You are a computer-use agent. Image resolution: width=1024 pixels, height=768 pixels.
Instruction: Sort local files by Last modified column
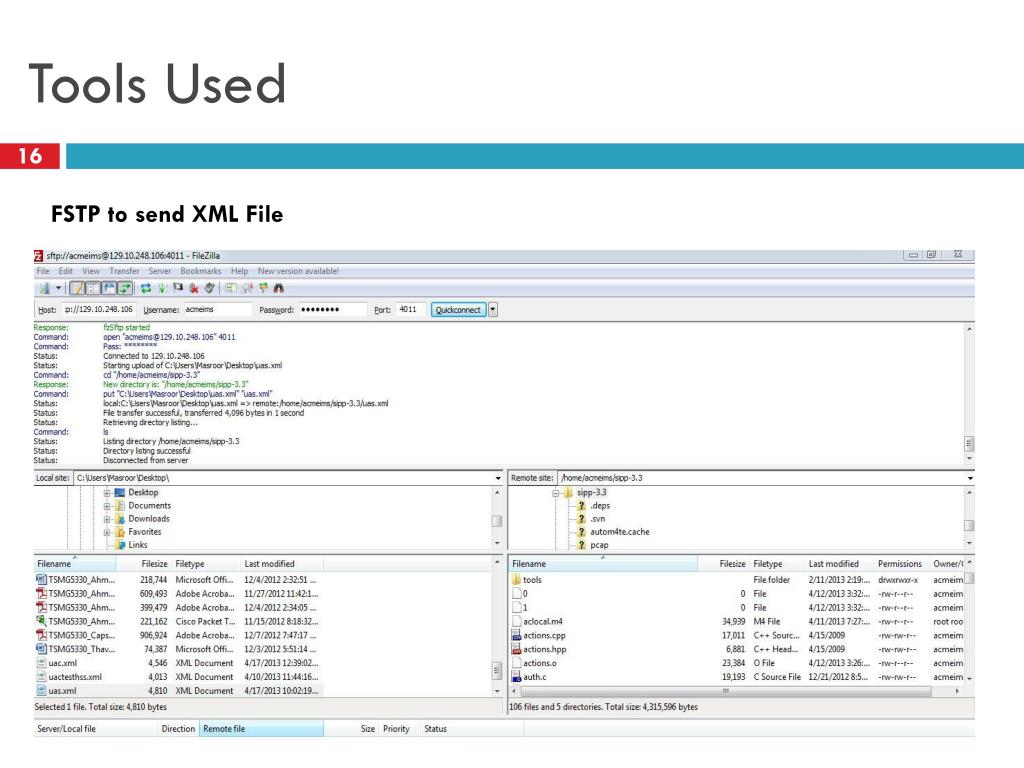click(x=281, y=564)
